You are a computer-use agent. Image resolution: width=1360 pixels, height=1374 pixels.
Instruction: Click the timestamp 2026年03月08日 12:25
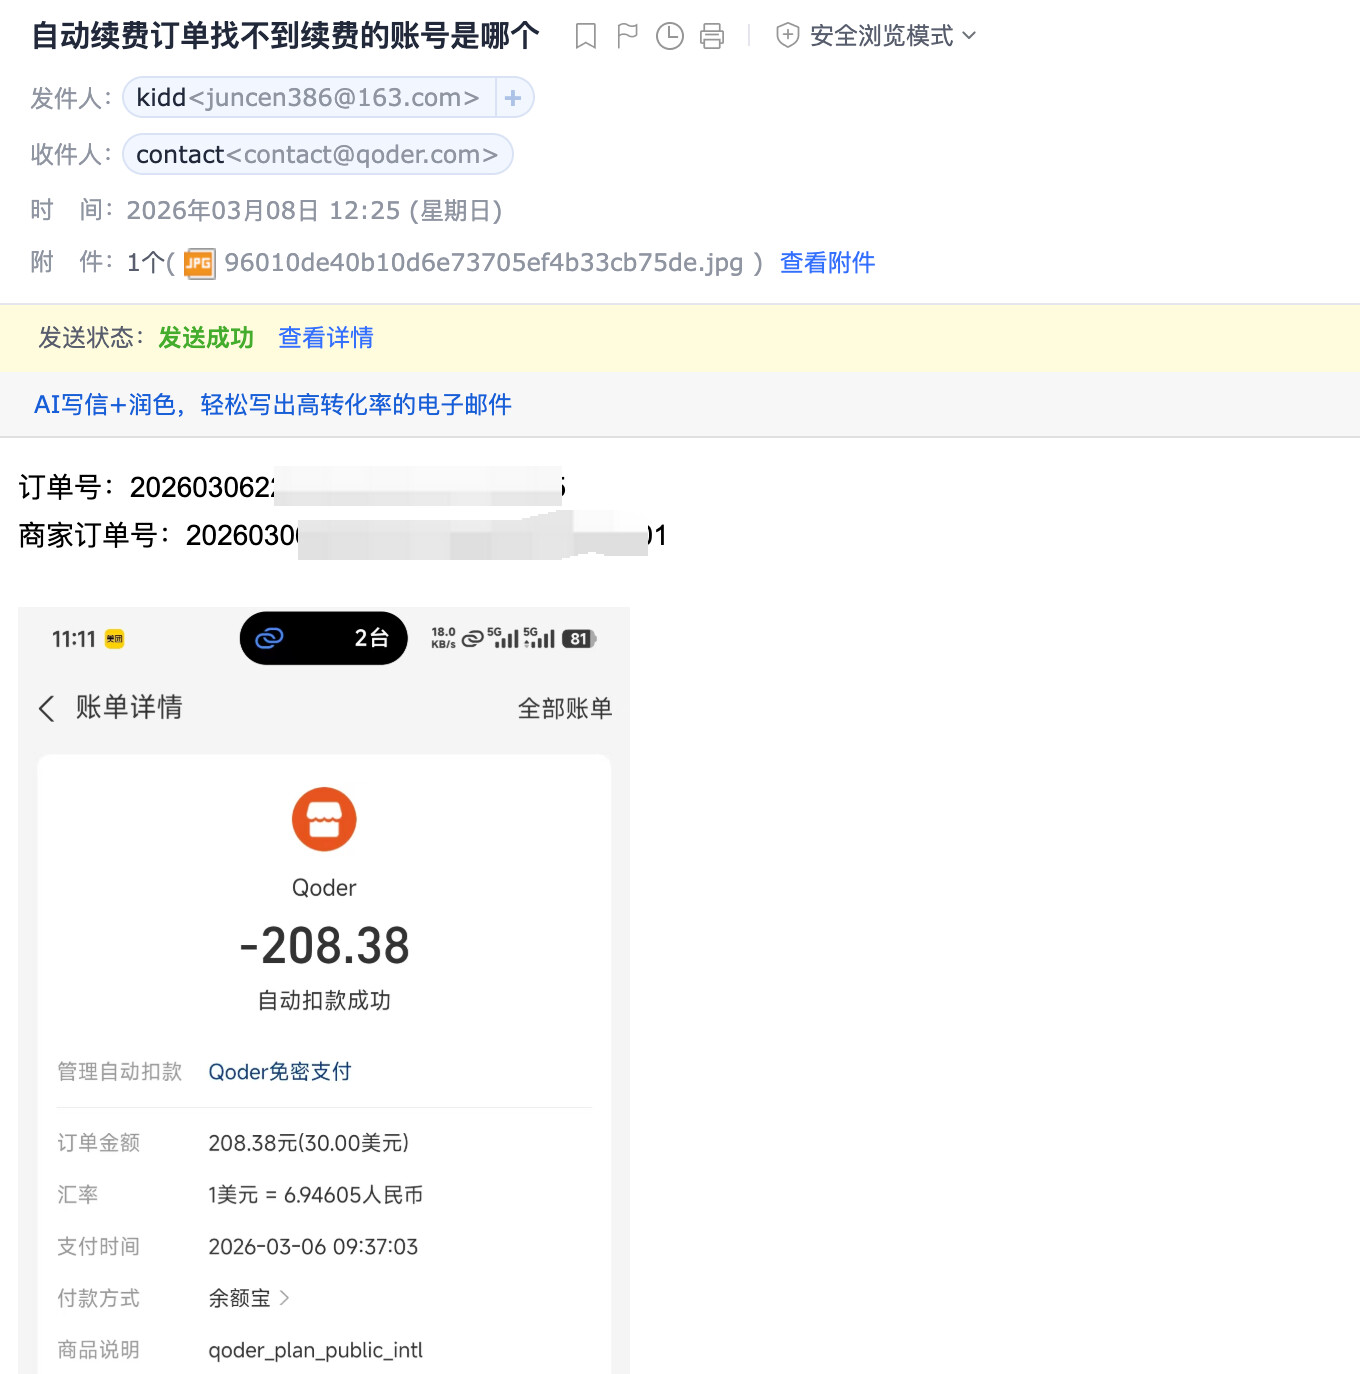point(314,210)
